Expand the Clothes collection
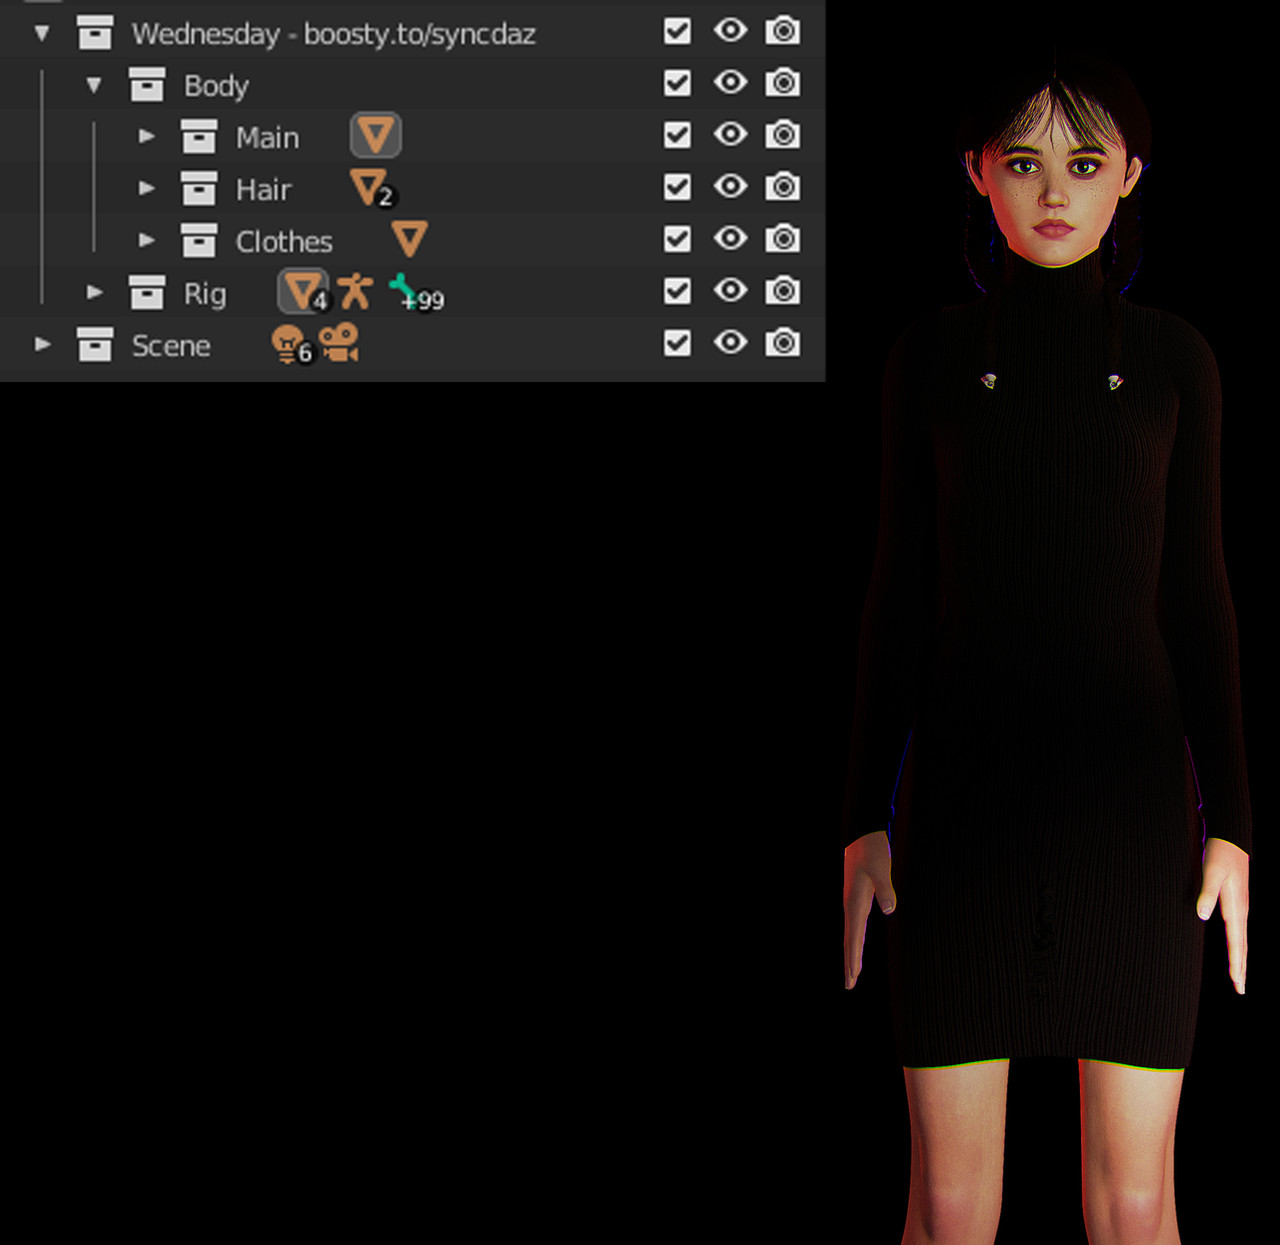Screen dimensions: 1280x1245 pos(146,240)
